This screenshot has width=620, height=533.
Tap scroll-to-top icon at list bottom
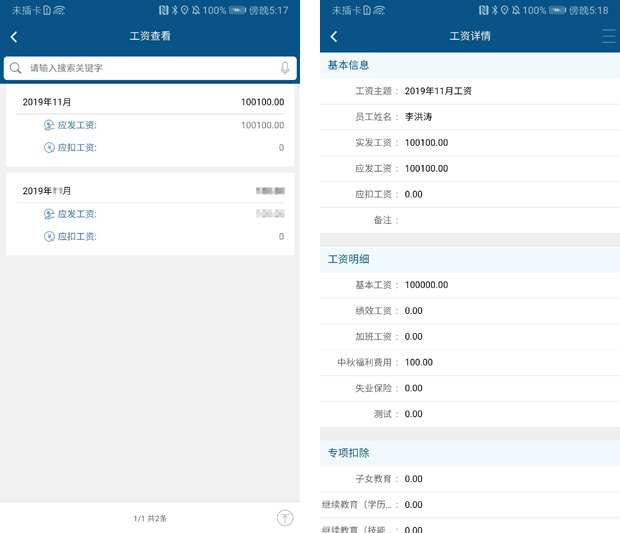(x=285, y=517)
